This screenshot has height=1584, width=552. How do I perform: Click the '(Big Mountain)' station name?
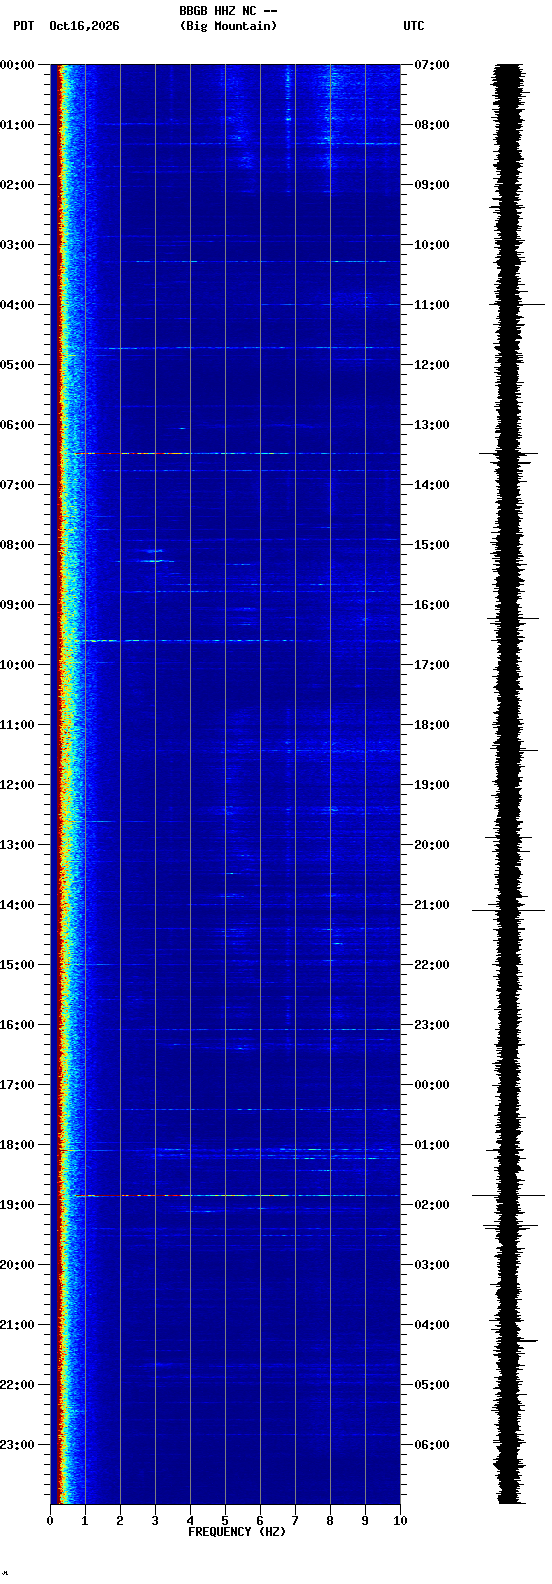228,26
